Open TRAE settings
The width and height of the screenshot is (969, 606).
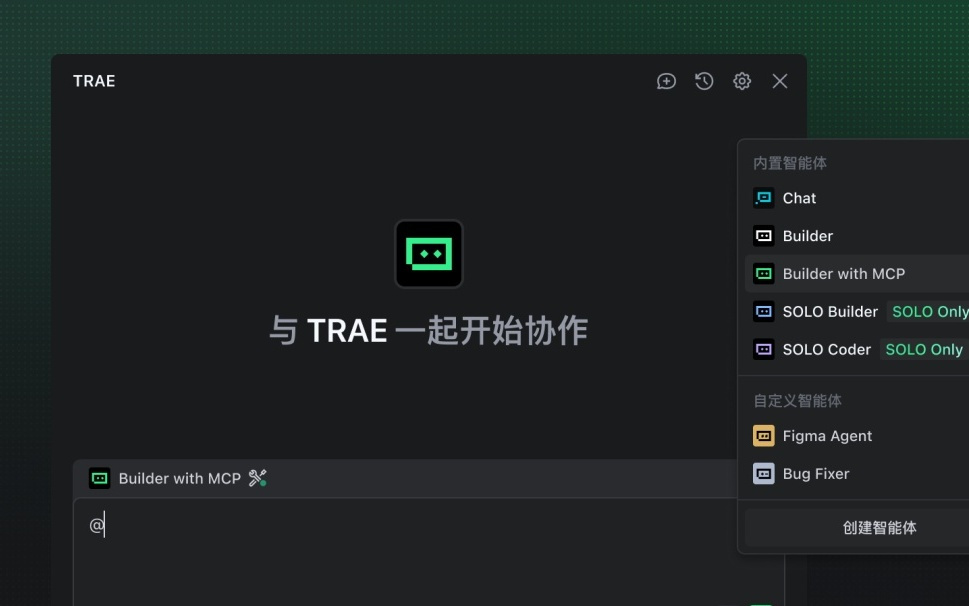pyautogui.click(x=741, y=81)
